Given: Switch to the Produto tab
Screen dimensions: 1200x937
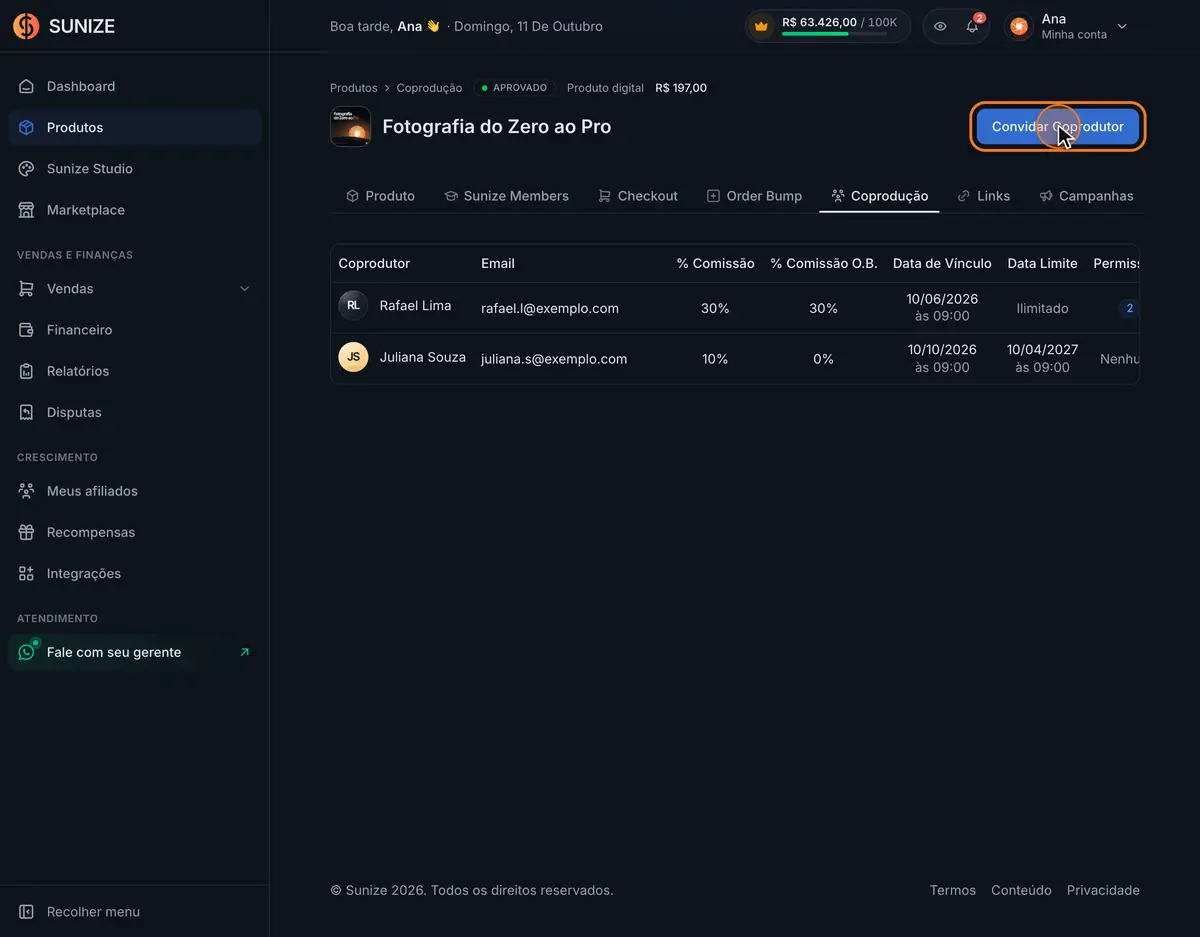Looking at the screenshot, I should coord(380,196).
